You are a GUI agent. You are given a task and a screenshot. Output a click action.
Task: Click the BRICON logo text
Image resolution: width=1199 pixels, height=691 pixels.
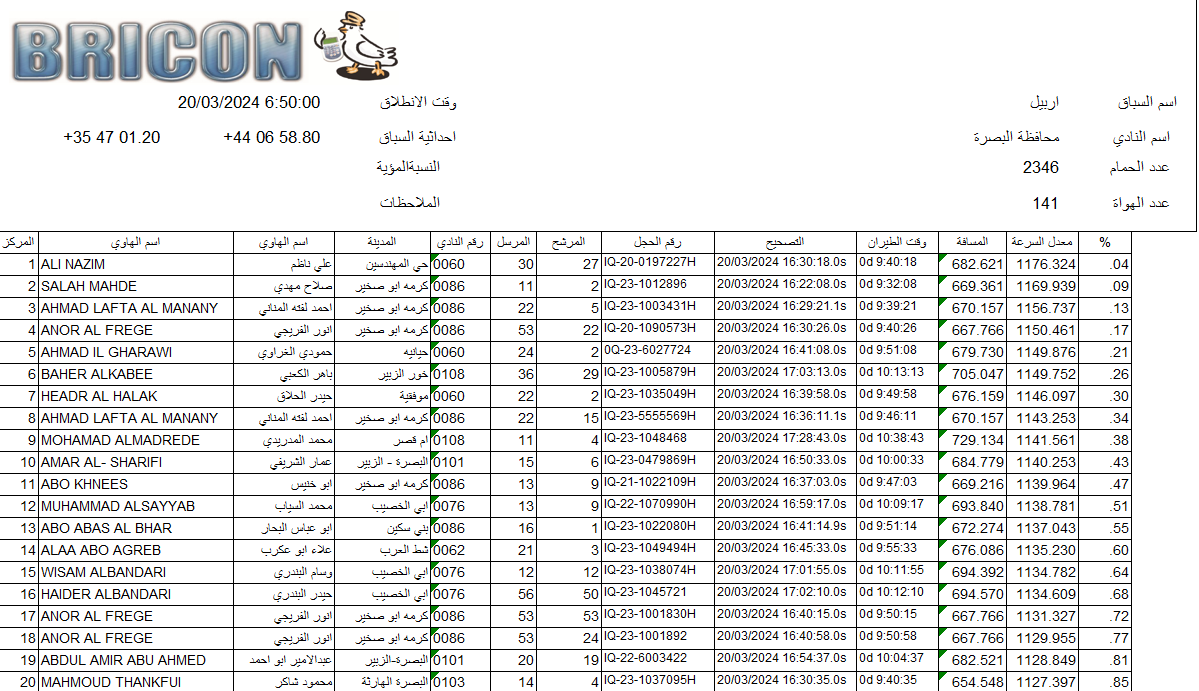pyautogui.click(x=160, y=50)
